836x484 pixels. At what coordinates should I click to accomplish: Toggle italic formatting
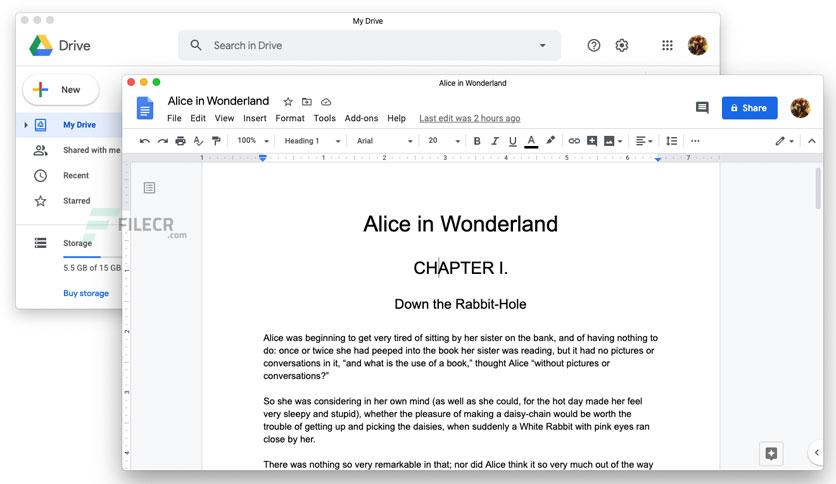(495, 141)
